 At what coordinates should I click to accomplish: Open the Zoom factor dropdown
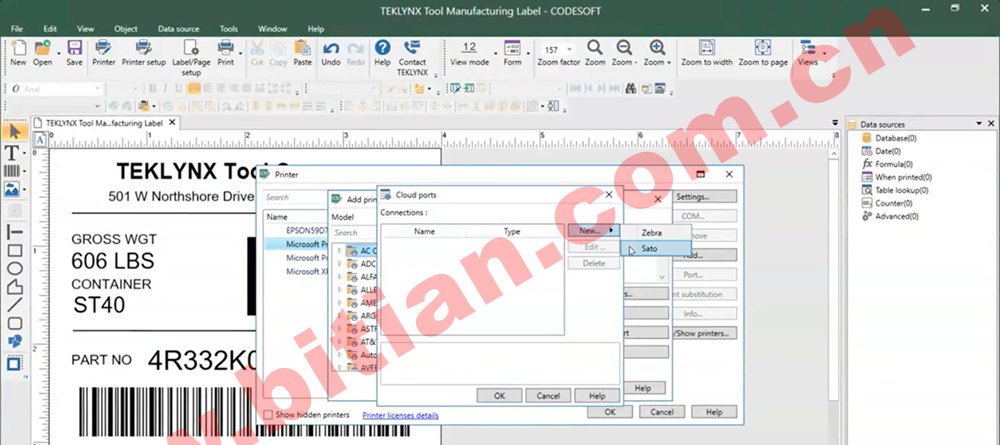pyautogui.click(x=570, y=50)
